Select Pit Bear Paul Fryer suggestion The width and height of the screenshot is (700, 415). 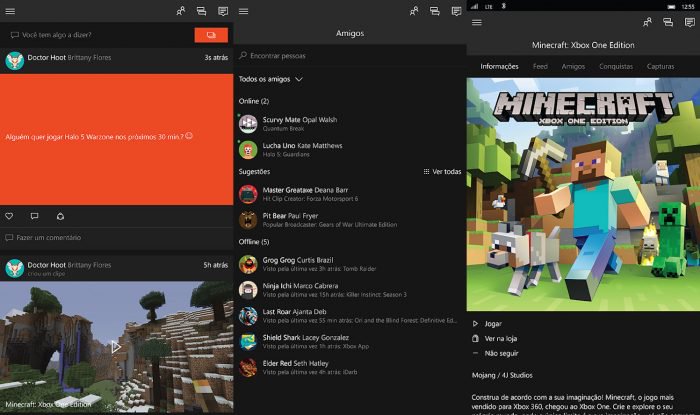coord(350,220)
